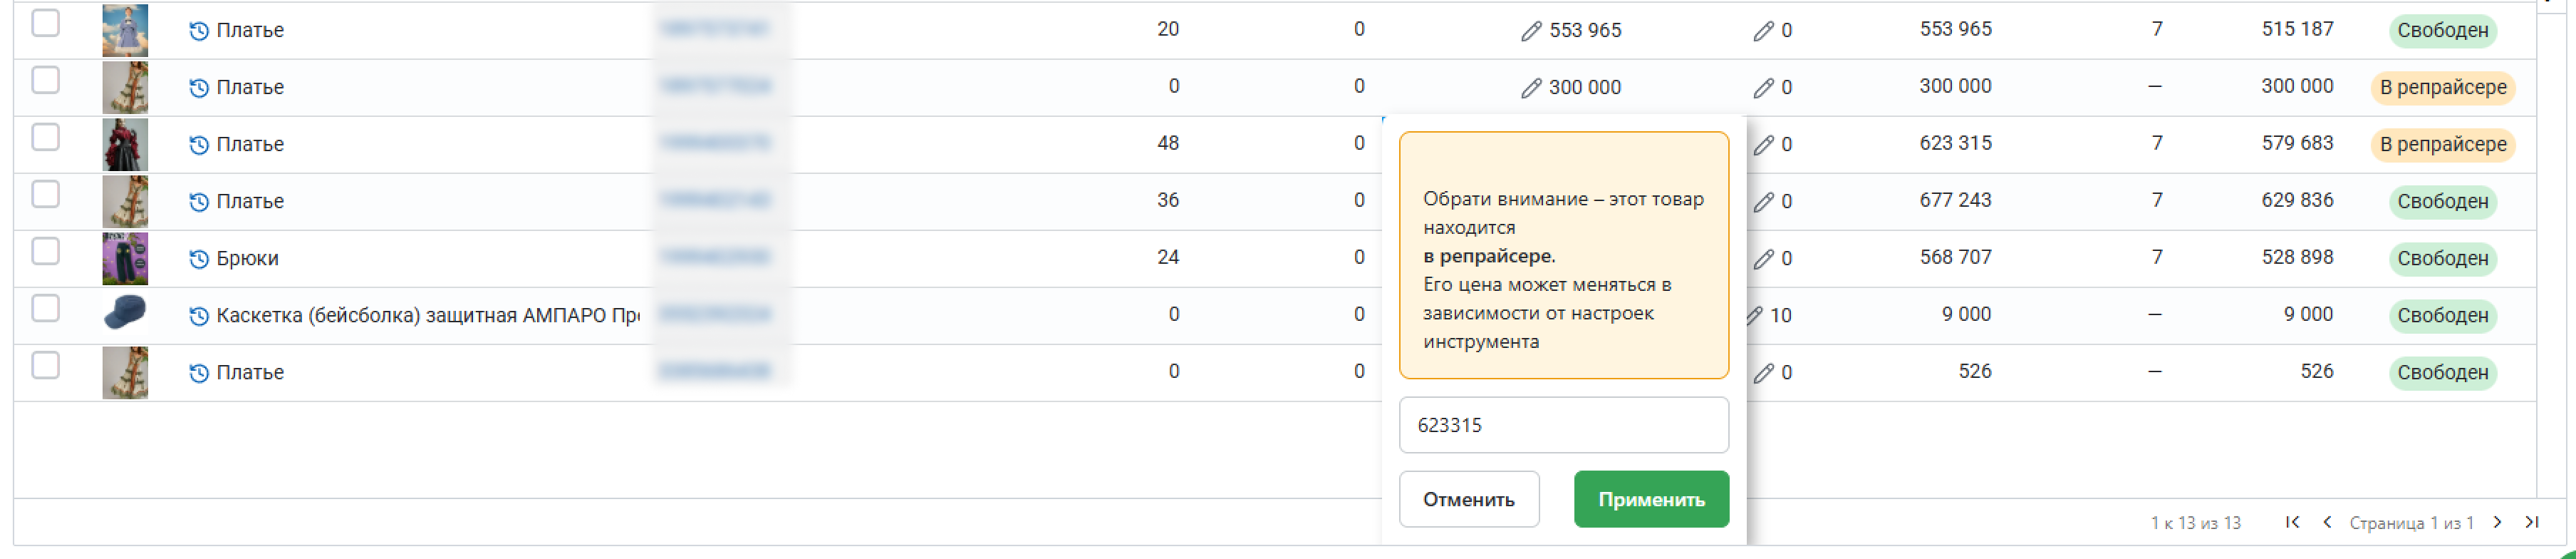
Task: Go to the previous page using the arrow
Action: click(2327, 522)
